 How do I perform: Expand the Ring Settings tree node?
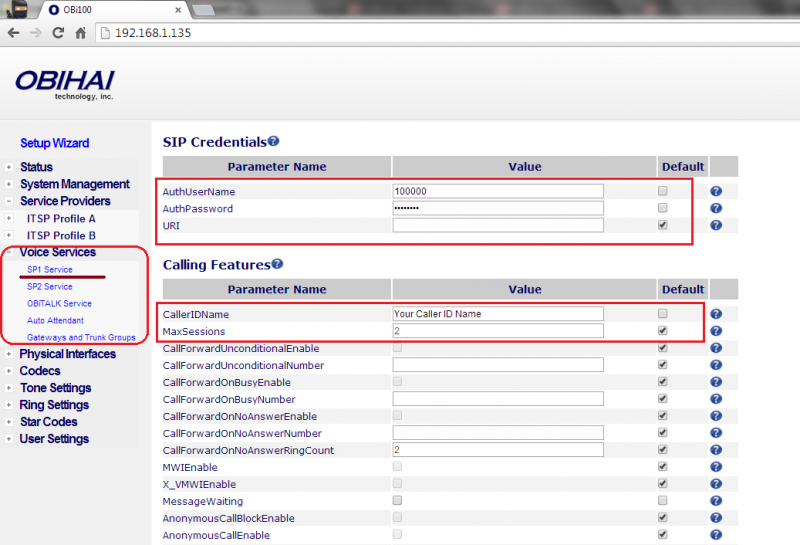(9, 405)
